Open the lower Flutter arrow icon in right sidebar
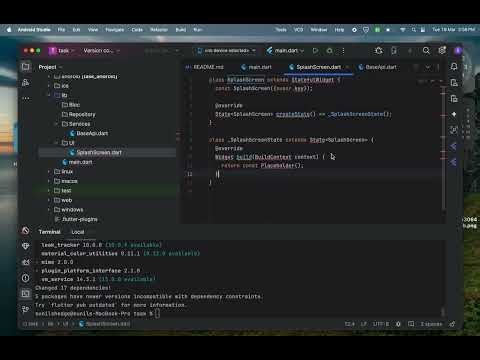 click(454, 162)
